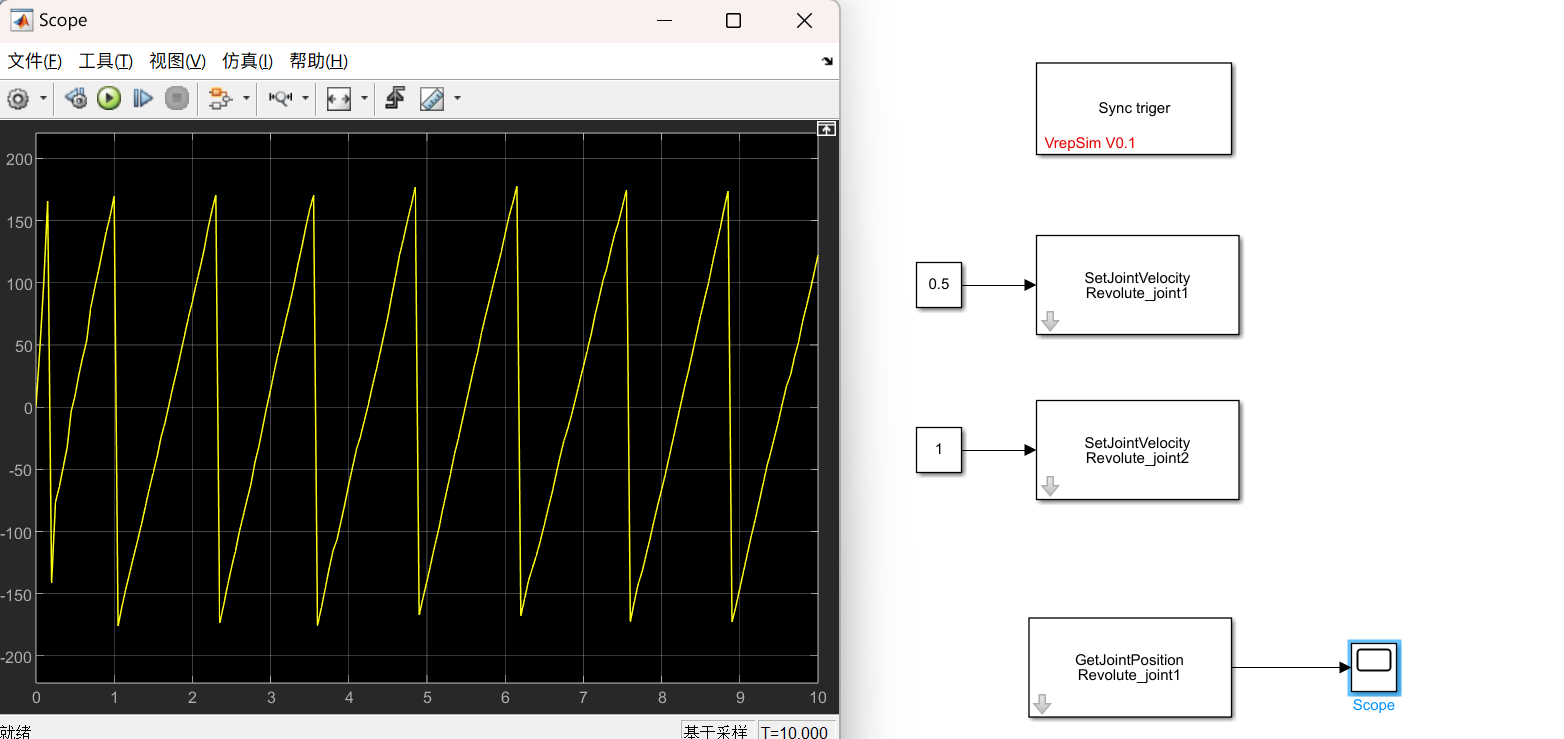Screen dimensions: 1564x739
Task: Select the constant block with value 0.5
Action: click(x=939, y=284)
